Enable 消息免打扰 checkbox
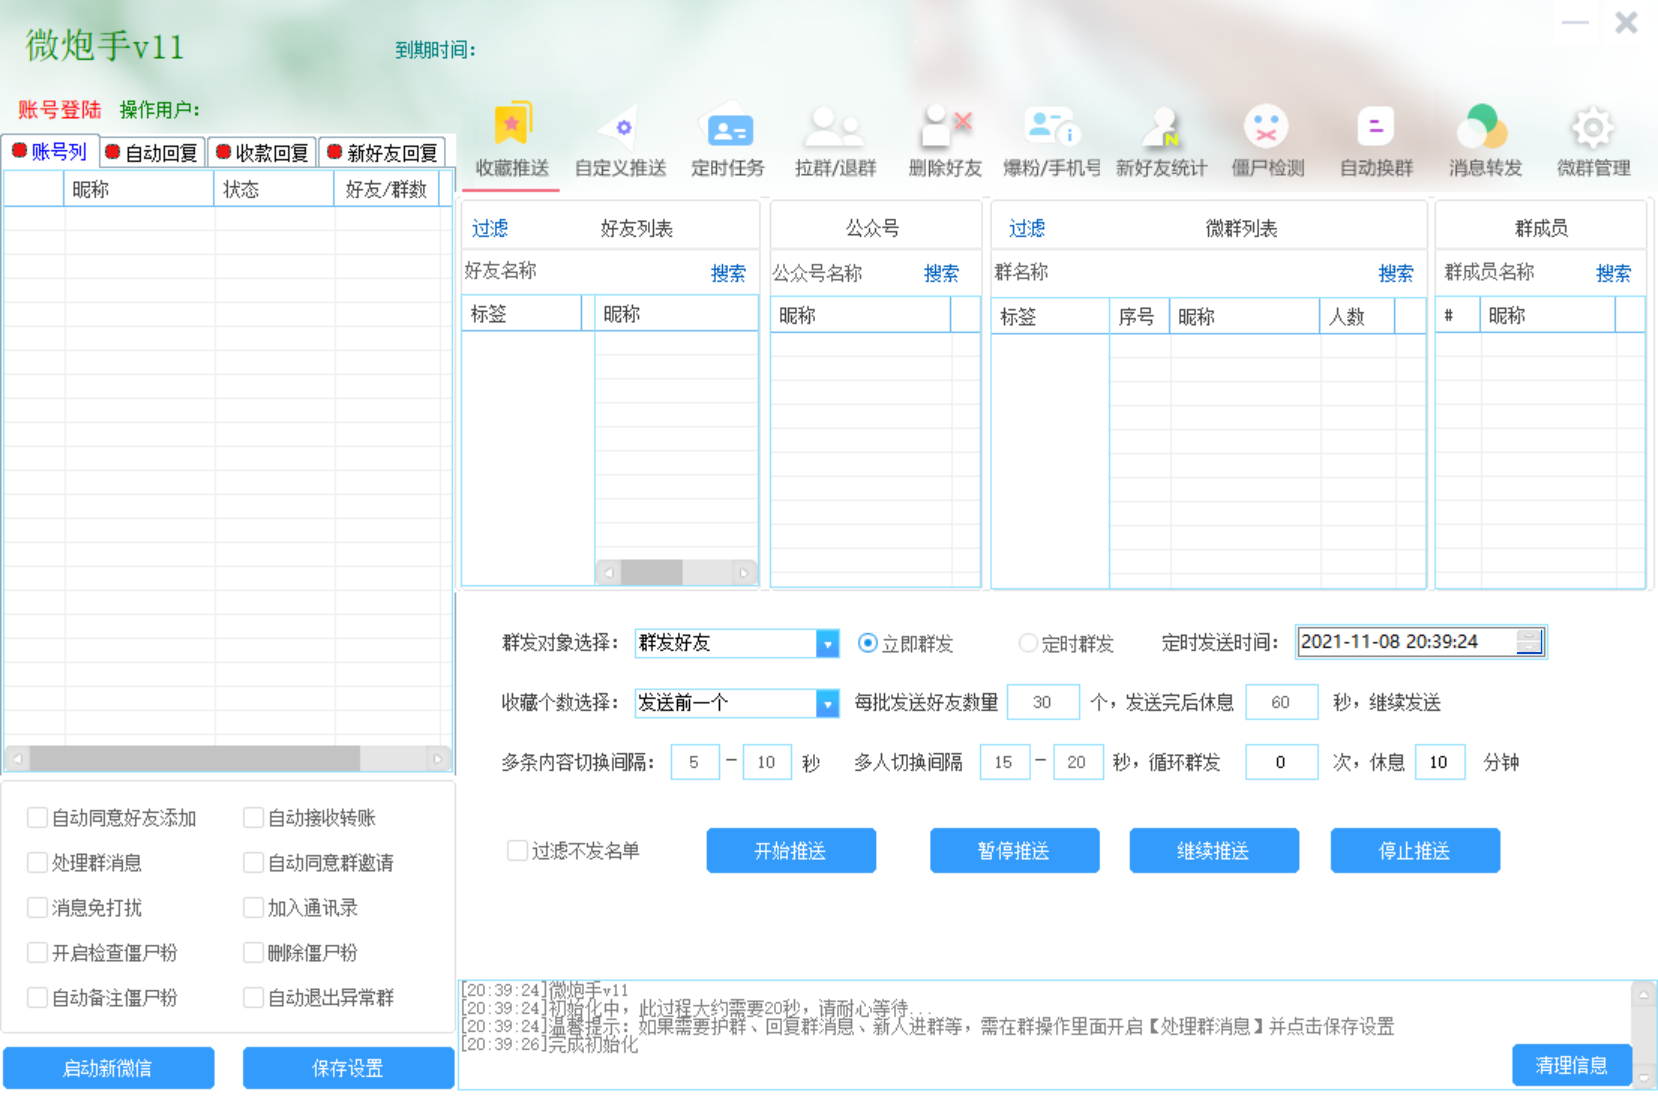Viewport: 1658px width, 1110px height. (x=37, y=908)
